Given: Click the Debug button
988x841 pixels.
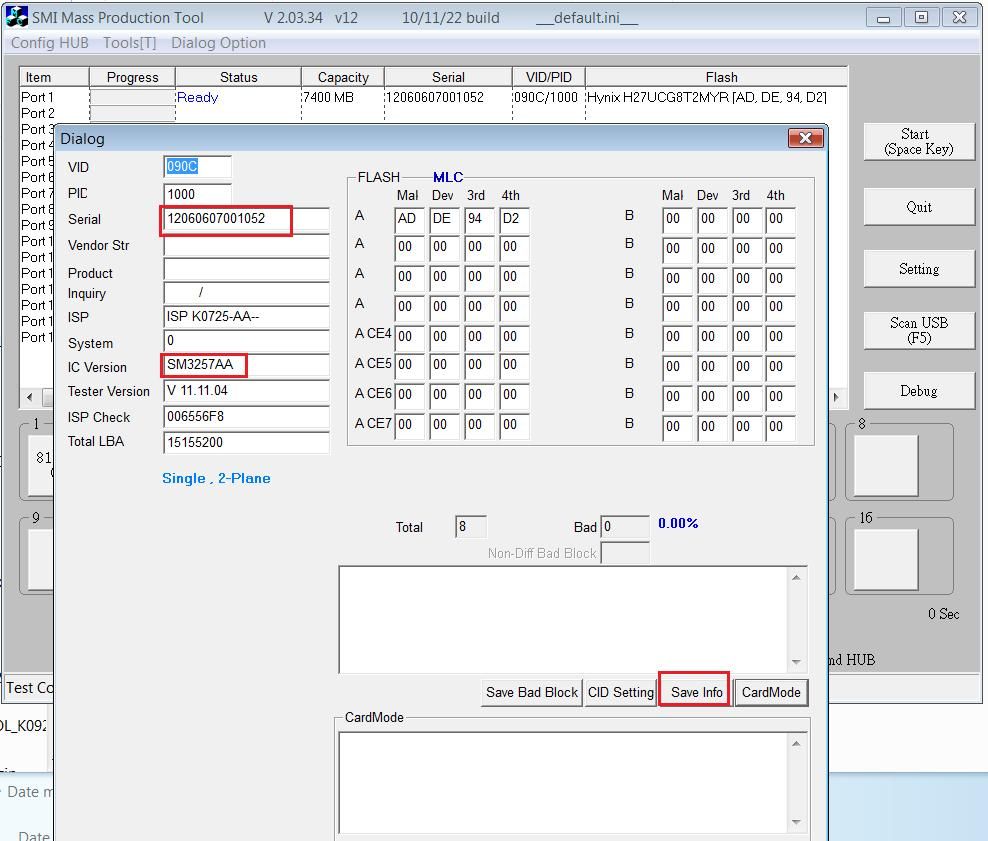Looking at the screenshot, I should (919, 391).
